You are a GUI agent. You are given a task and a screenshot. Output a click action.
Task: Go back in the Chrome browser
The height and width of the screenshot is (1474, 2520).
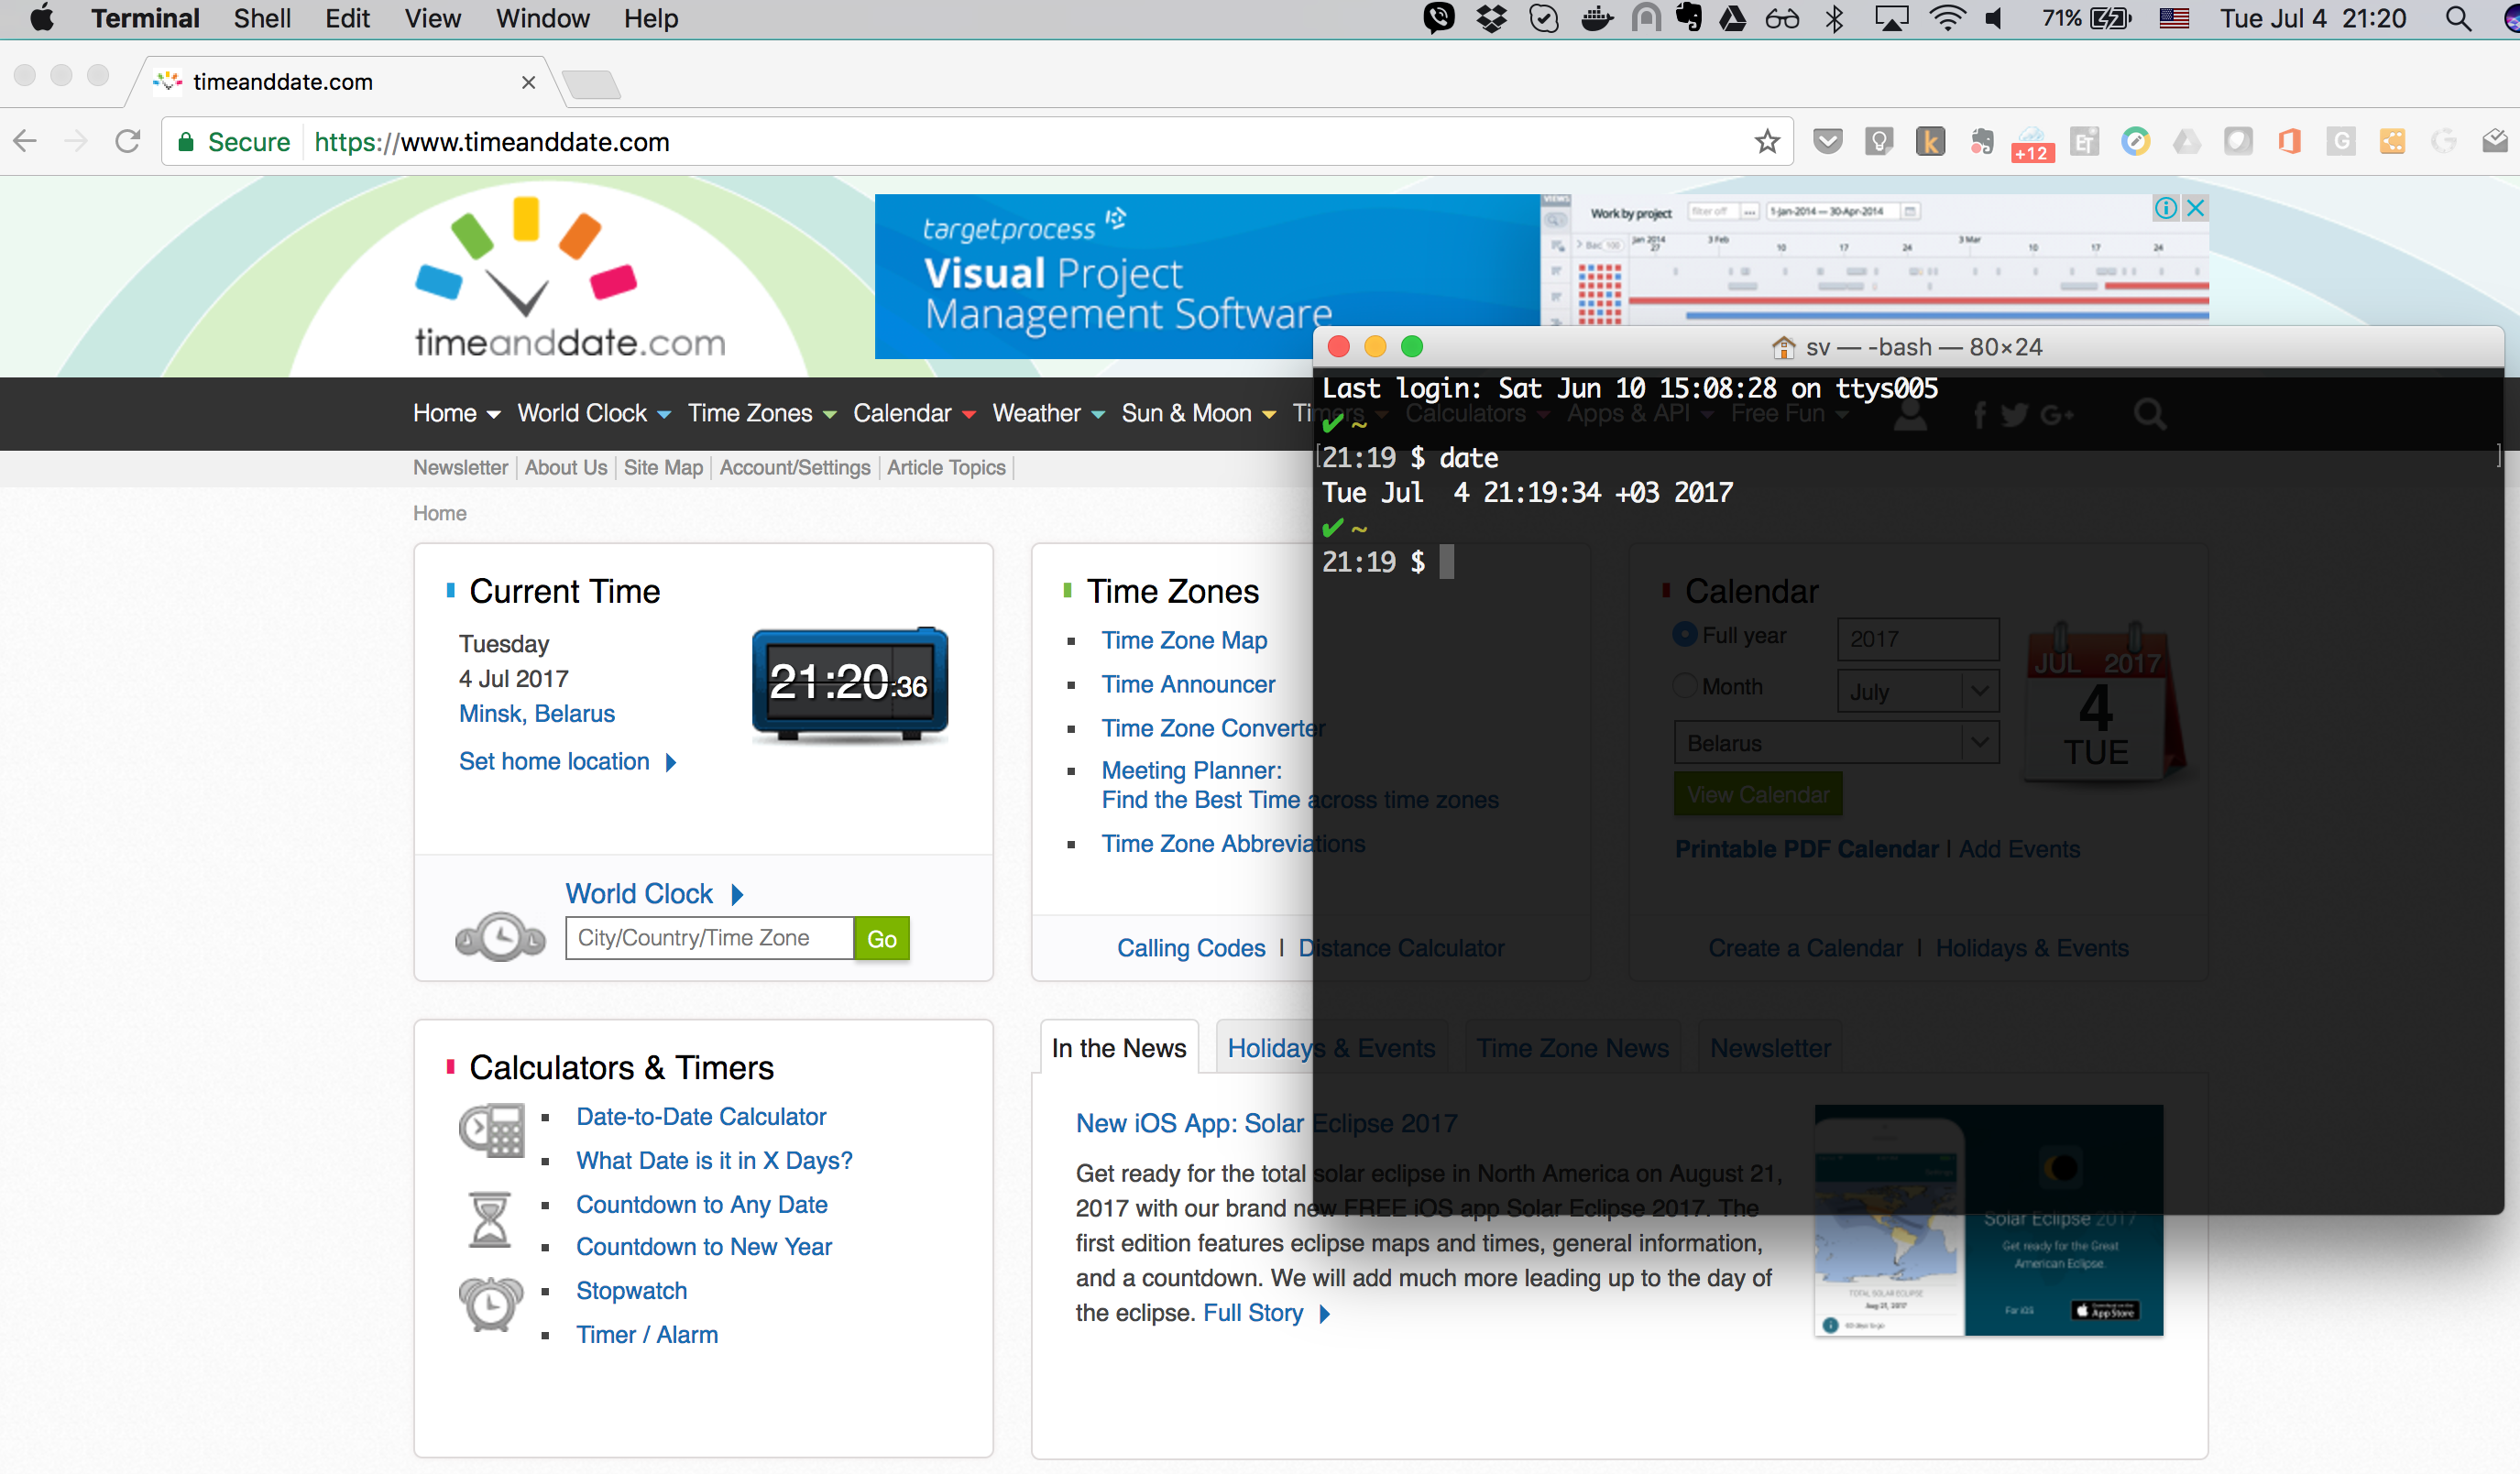coord(26,142)
